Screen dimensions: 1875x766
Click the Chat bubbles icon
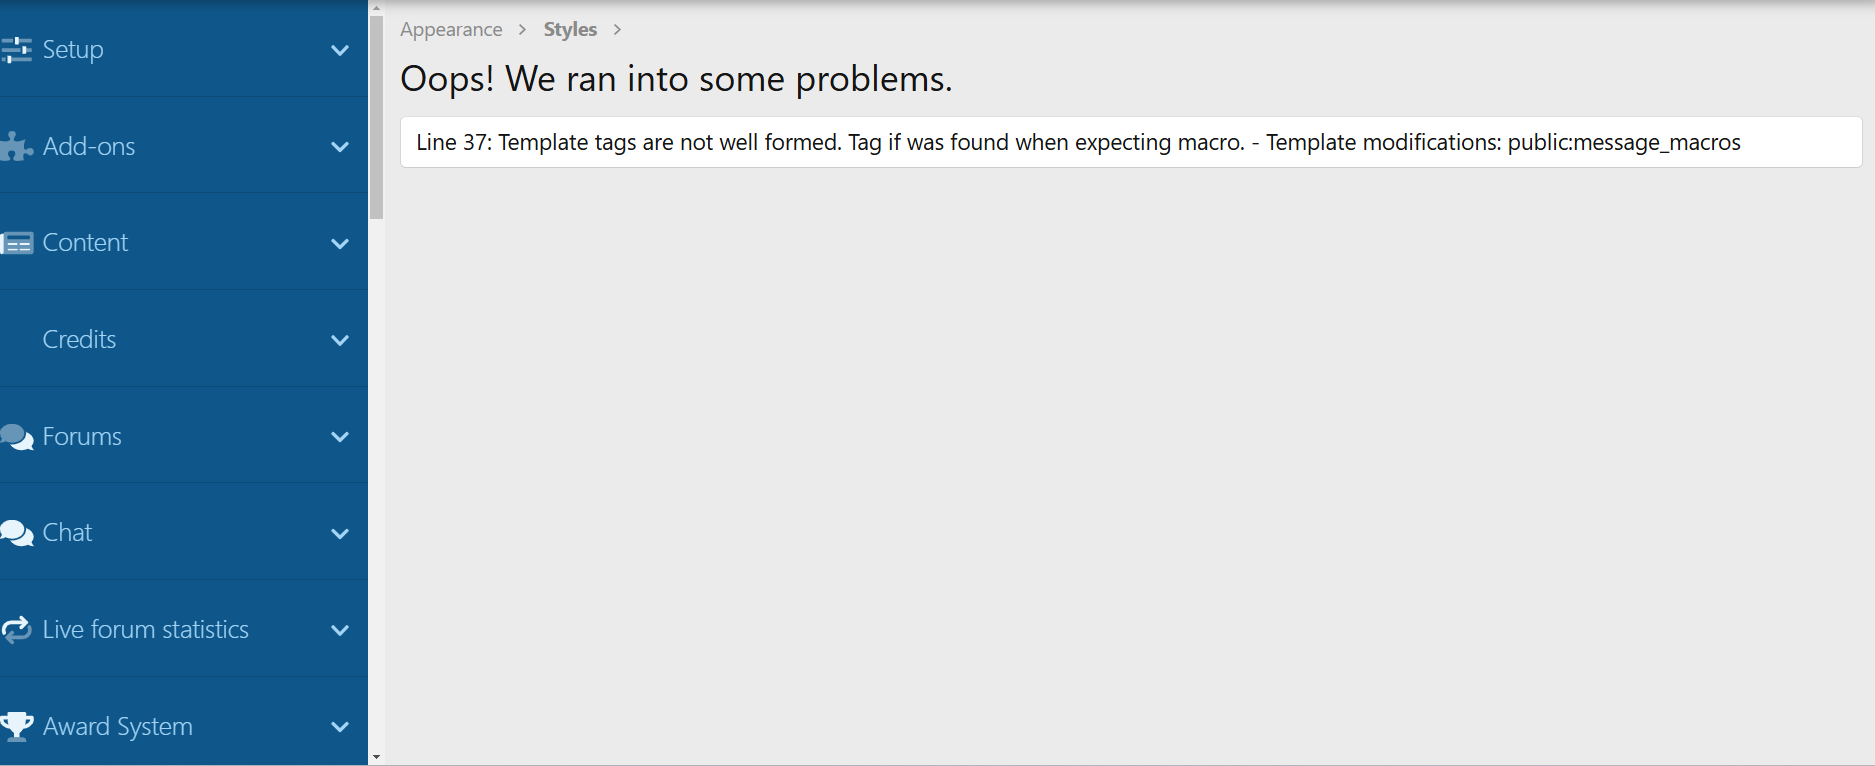[17, 533]
